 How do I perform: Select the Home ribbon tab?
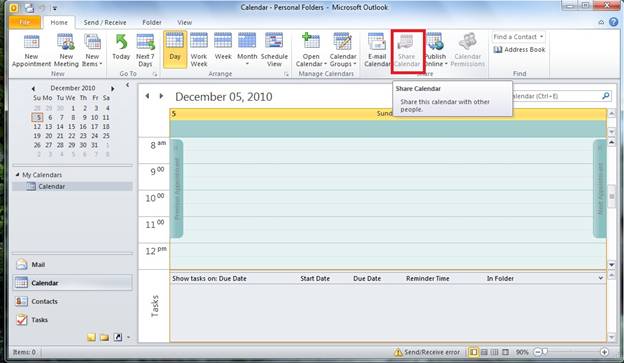point(59,23)
